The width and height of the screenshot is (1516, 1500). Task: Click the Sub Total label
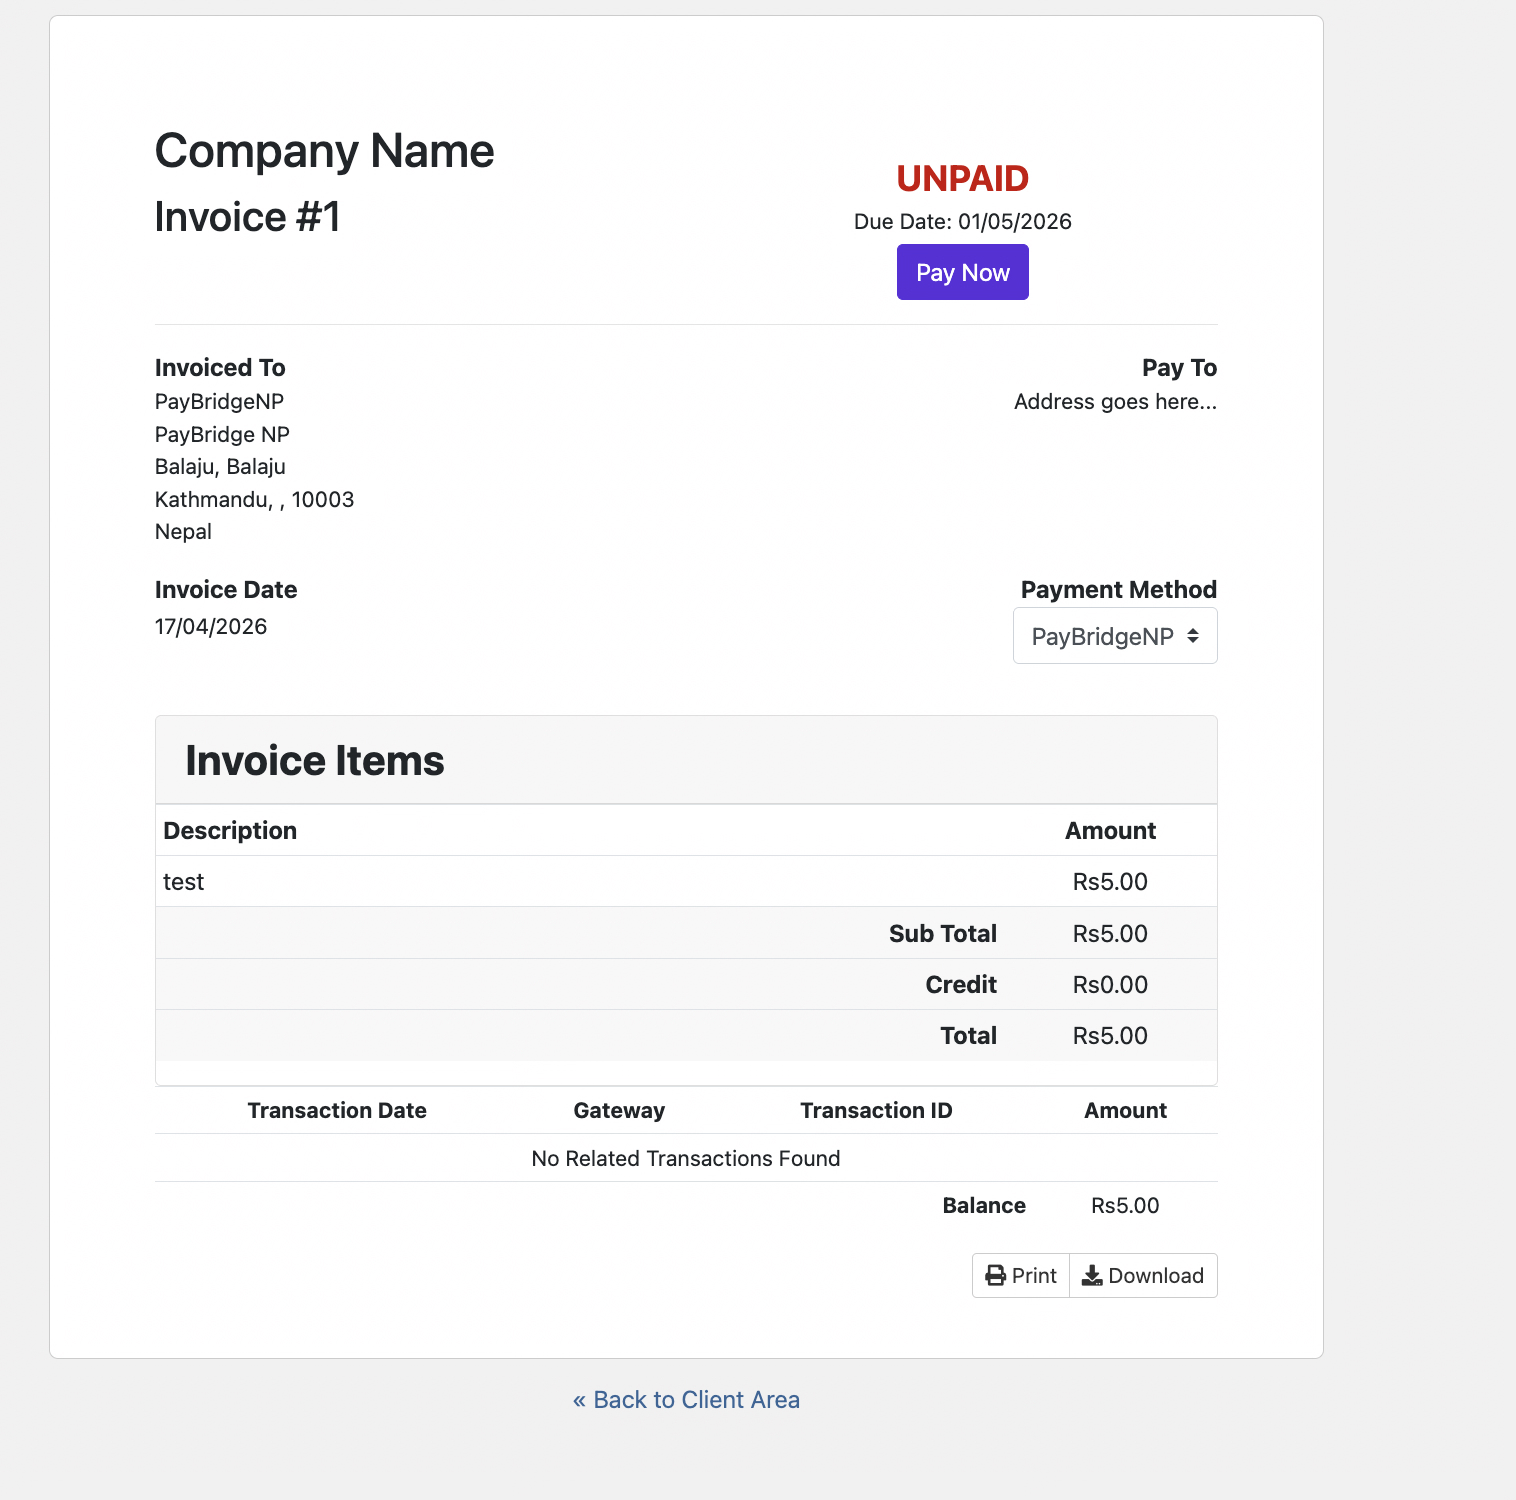tap(942, 934)
